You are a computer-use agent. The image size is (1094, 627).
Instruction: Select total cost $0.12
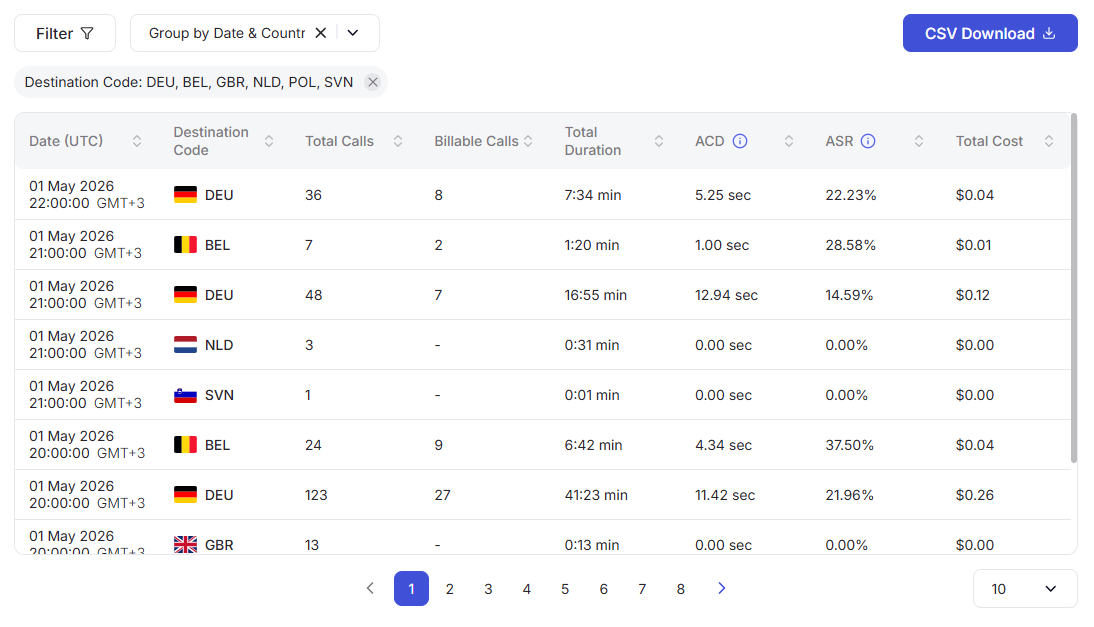973,295
